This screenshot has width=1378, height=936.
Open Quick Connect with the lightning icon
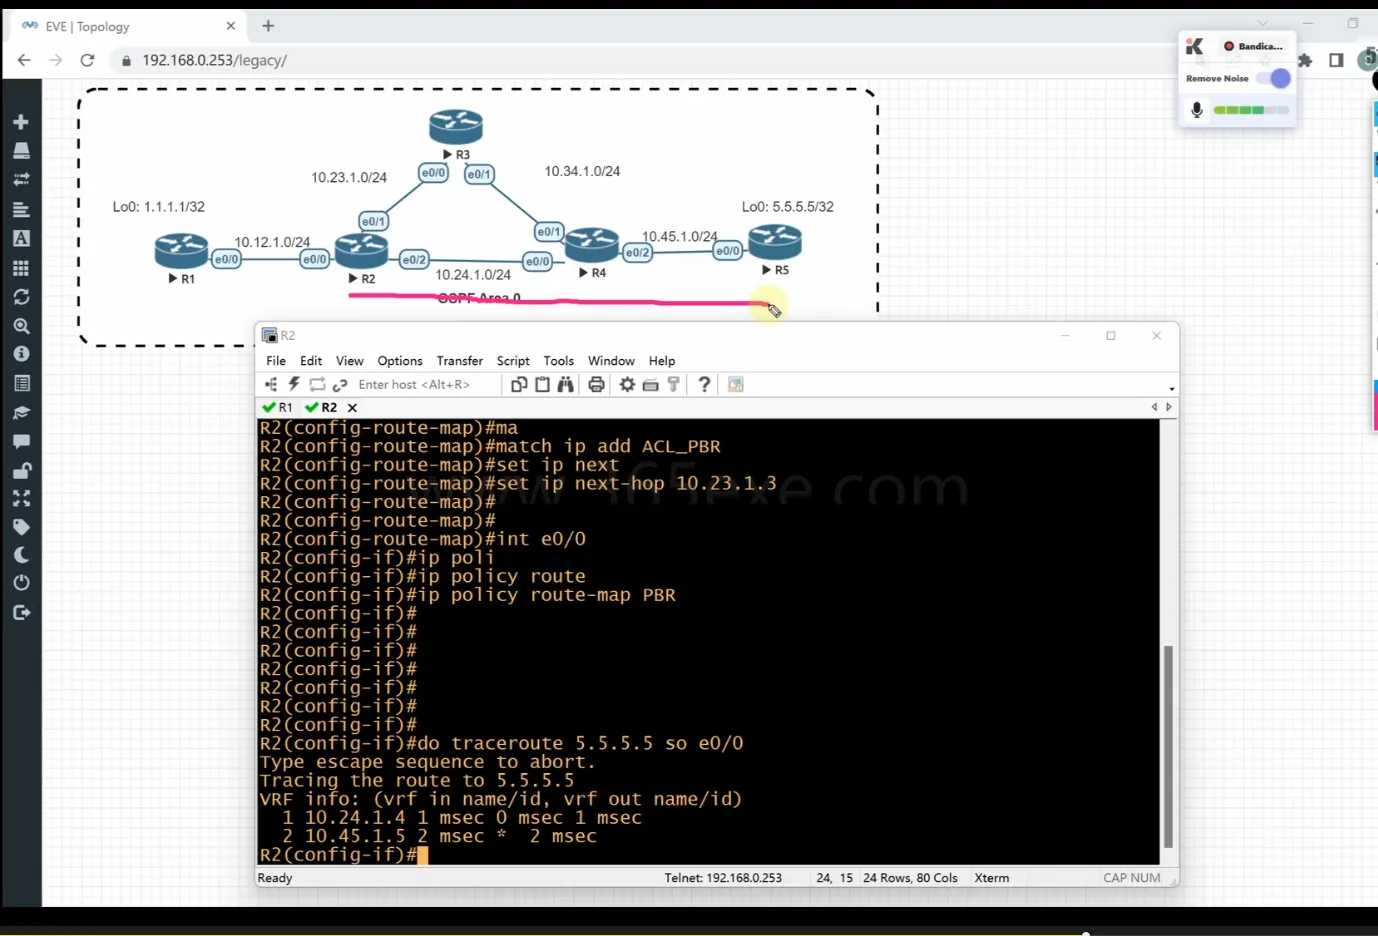[x=293, y=384]
